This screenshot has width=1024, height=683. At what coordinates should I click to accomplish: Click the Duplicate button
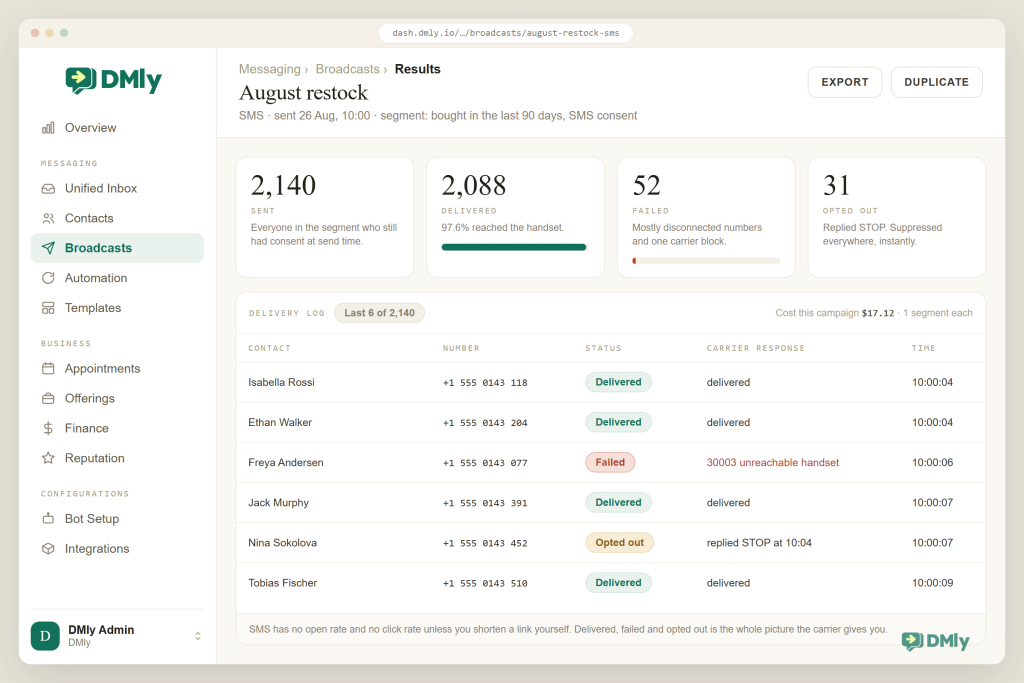point(936,82)
